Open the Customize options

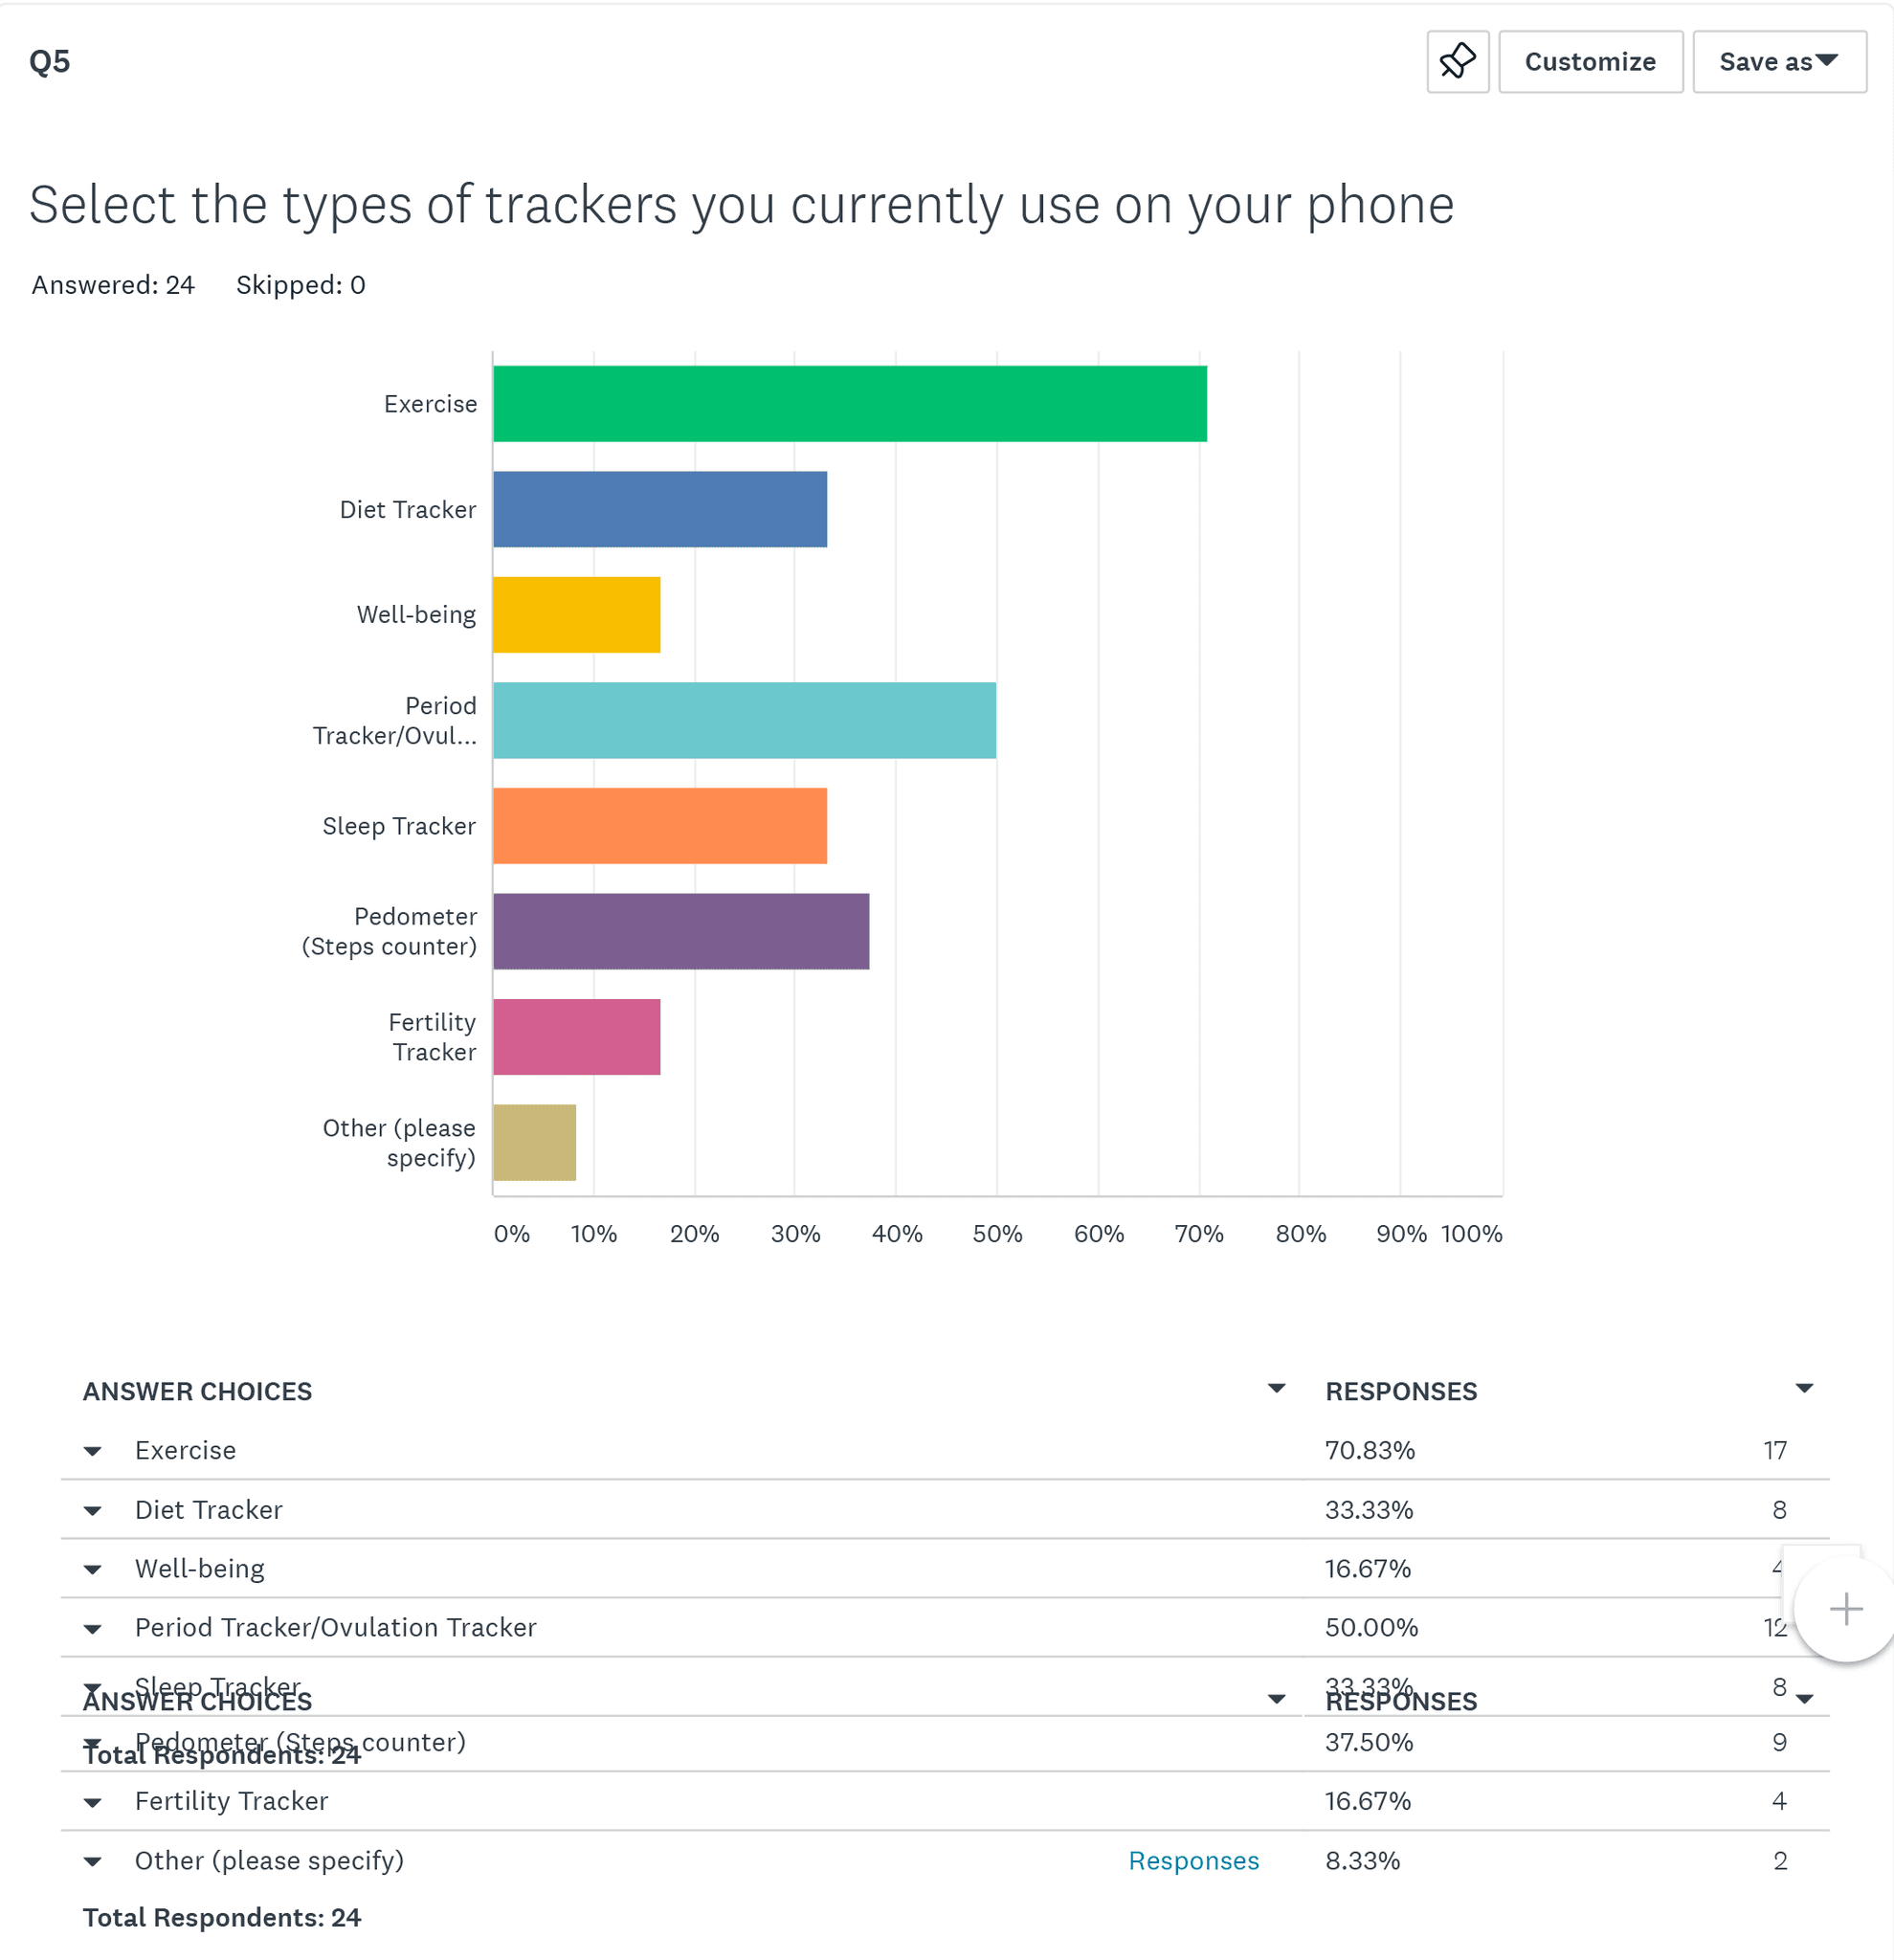(1590, 62)
